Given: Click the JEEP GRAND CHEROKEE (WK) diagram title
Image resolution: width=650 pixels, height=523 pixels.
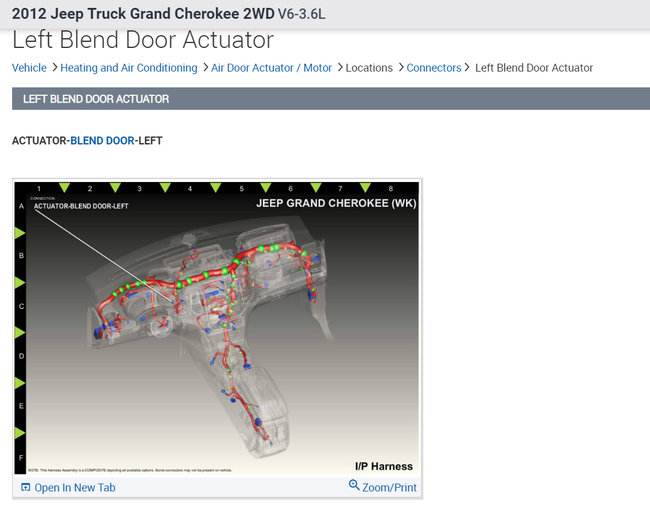Looking at the screenshot, I should pyautogui.click(x=336, y=203).
